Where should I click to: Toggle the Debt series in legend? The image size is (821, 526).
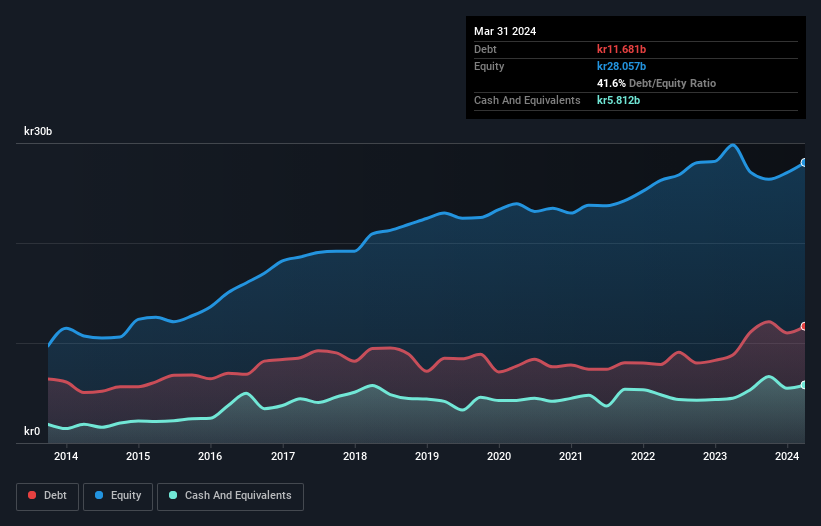(47, 496)
